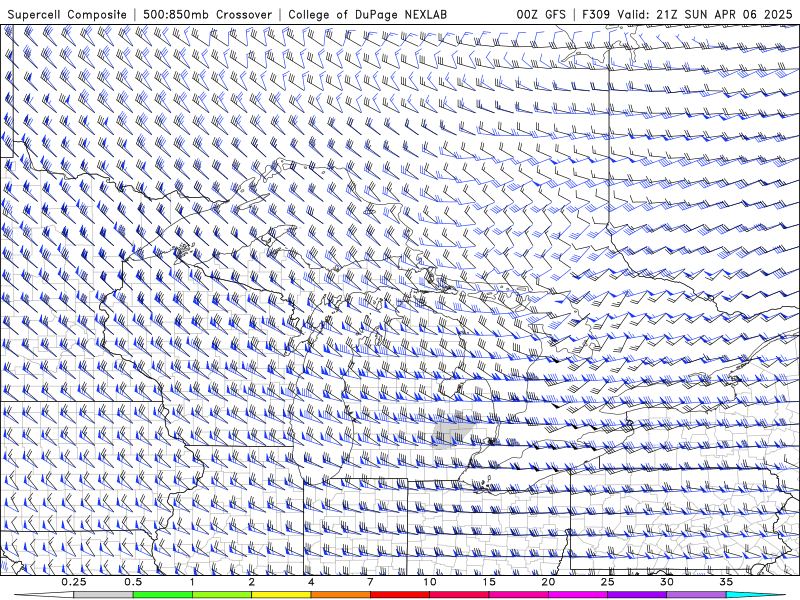The width and height of the screenshot is (800, 600).
Task: Click the 'F309' forecast hour label
Action: [596, 15]
